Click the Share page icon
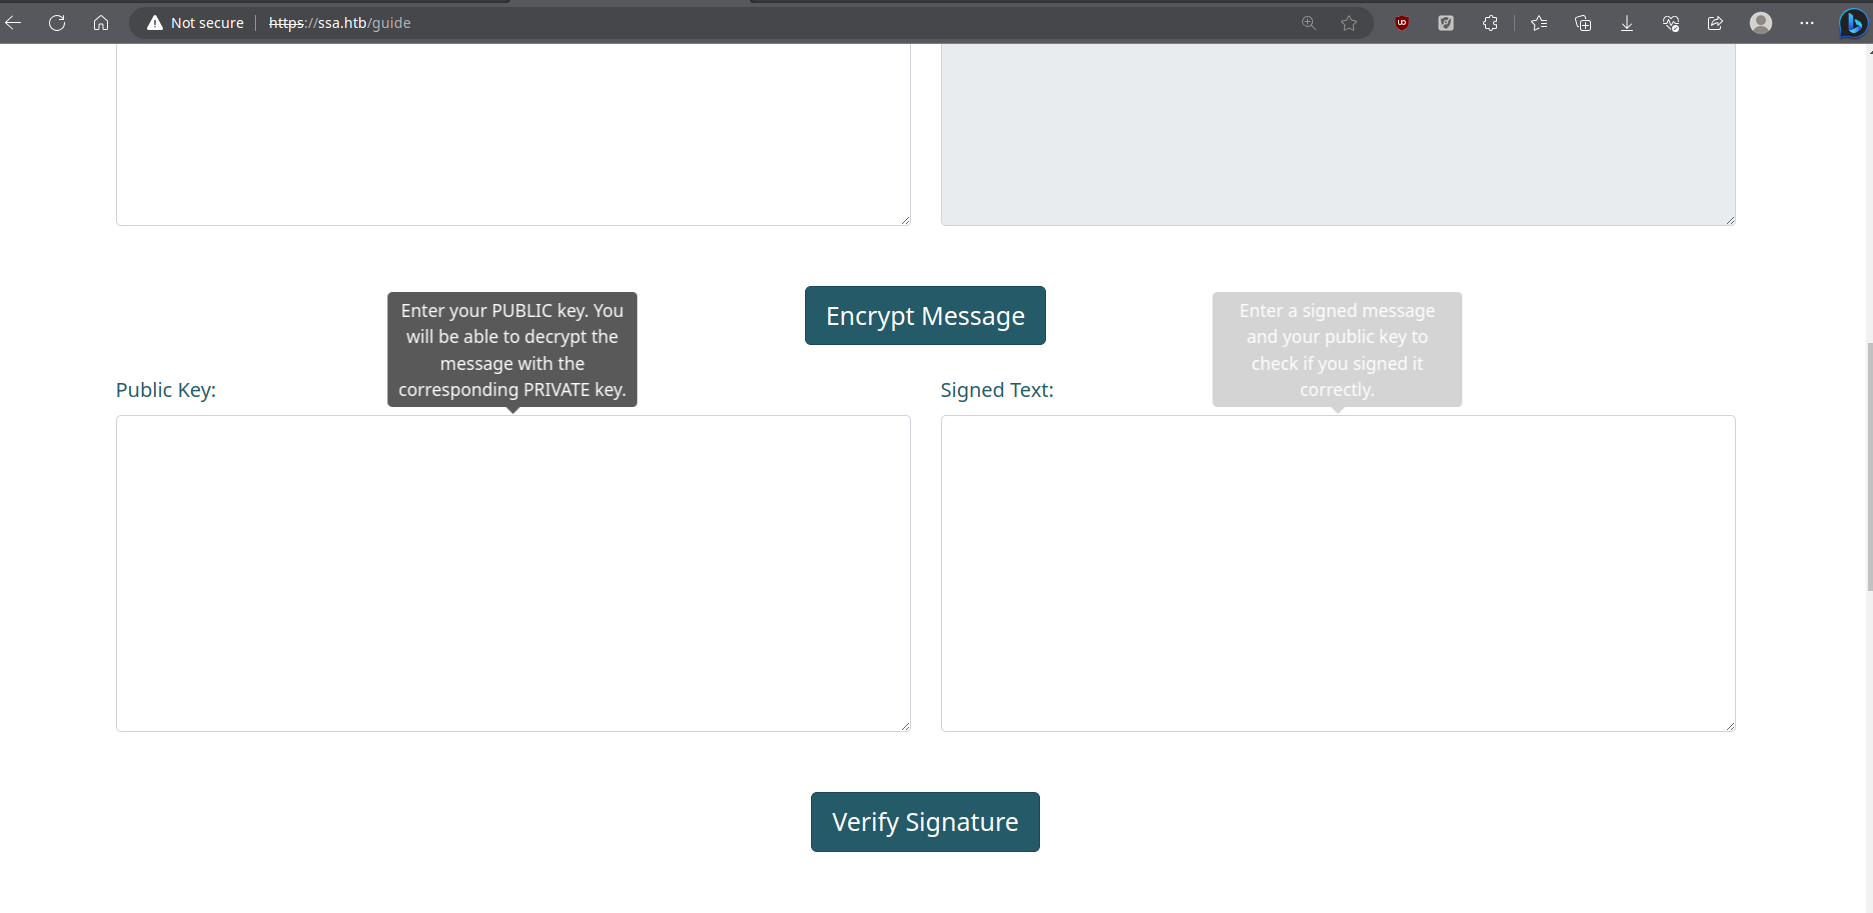 1715,23
